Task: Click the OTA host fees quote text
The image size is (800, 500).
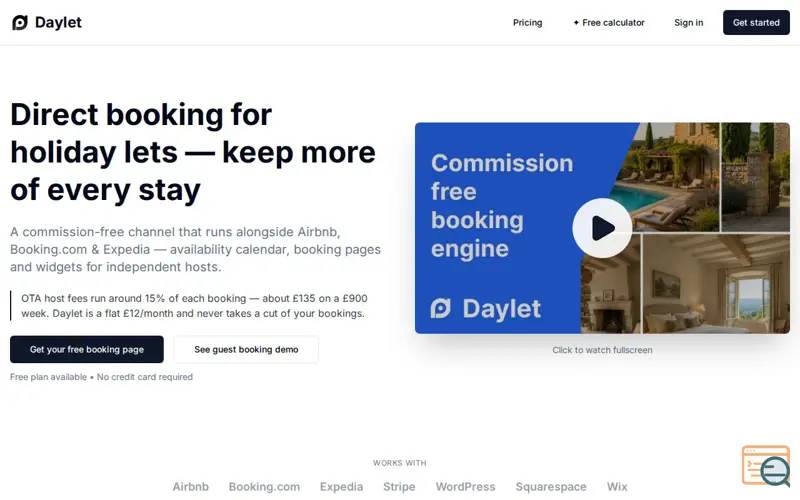Action: (x=194, y=306)
